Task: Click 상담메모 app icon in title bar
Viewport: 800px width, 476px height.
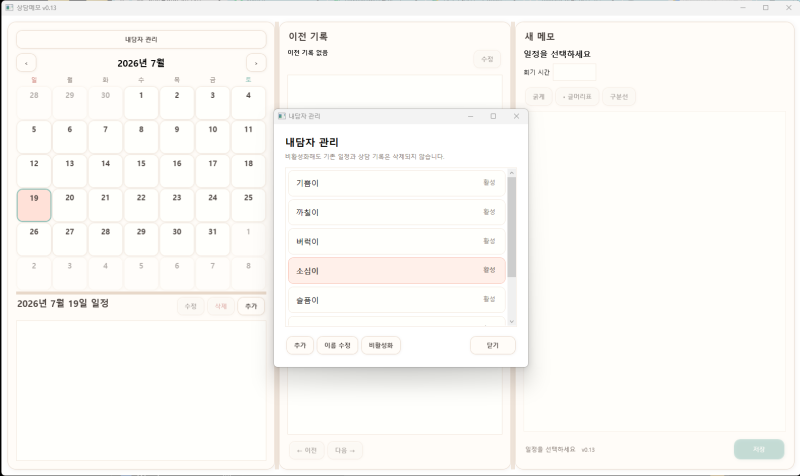Action: [9, 8]
